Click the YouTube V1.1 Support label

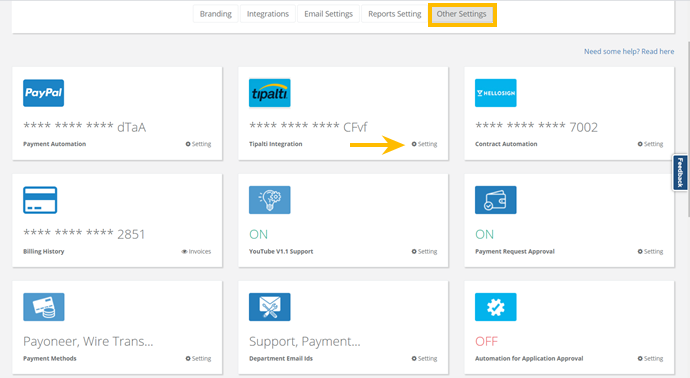(281, 251)
